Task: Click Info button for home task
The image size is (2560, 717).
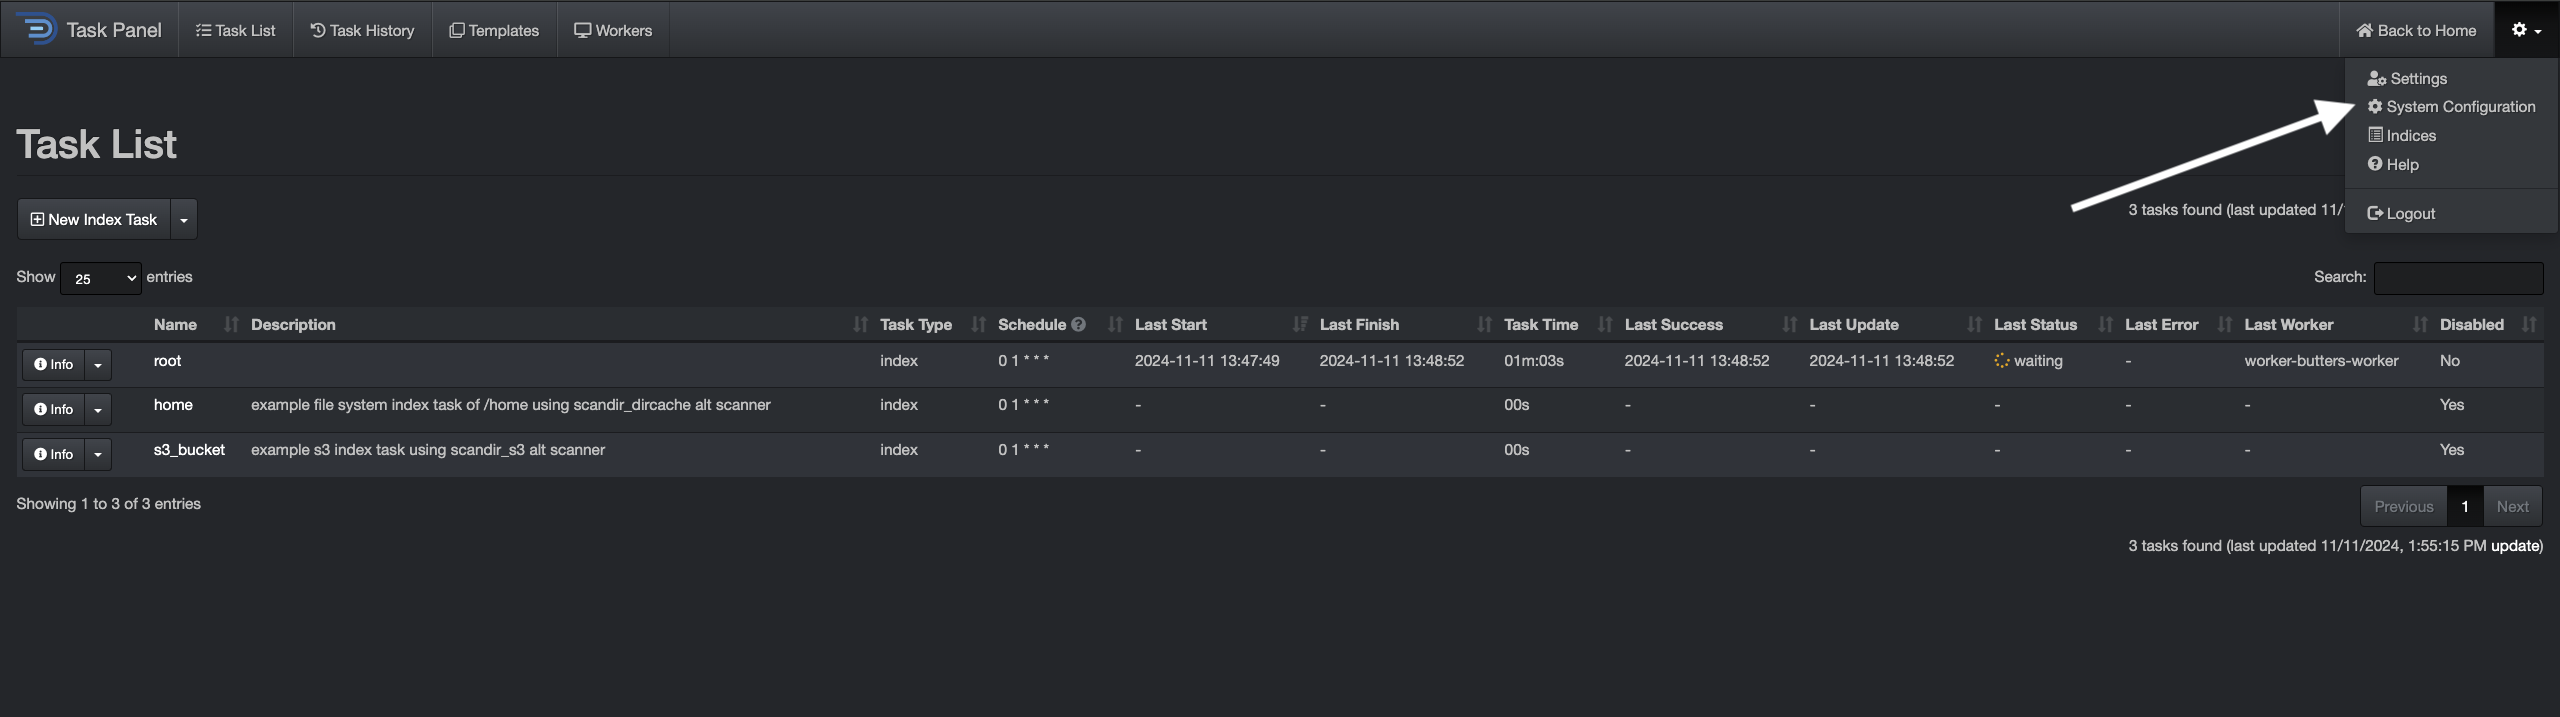Action: coord(54,410)
